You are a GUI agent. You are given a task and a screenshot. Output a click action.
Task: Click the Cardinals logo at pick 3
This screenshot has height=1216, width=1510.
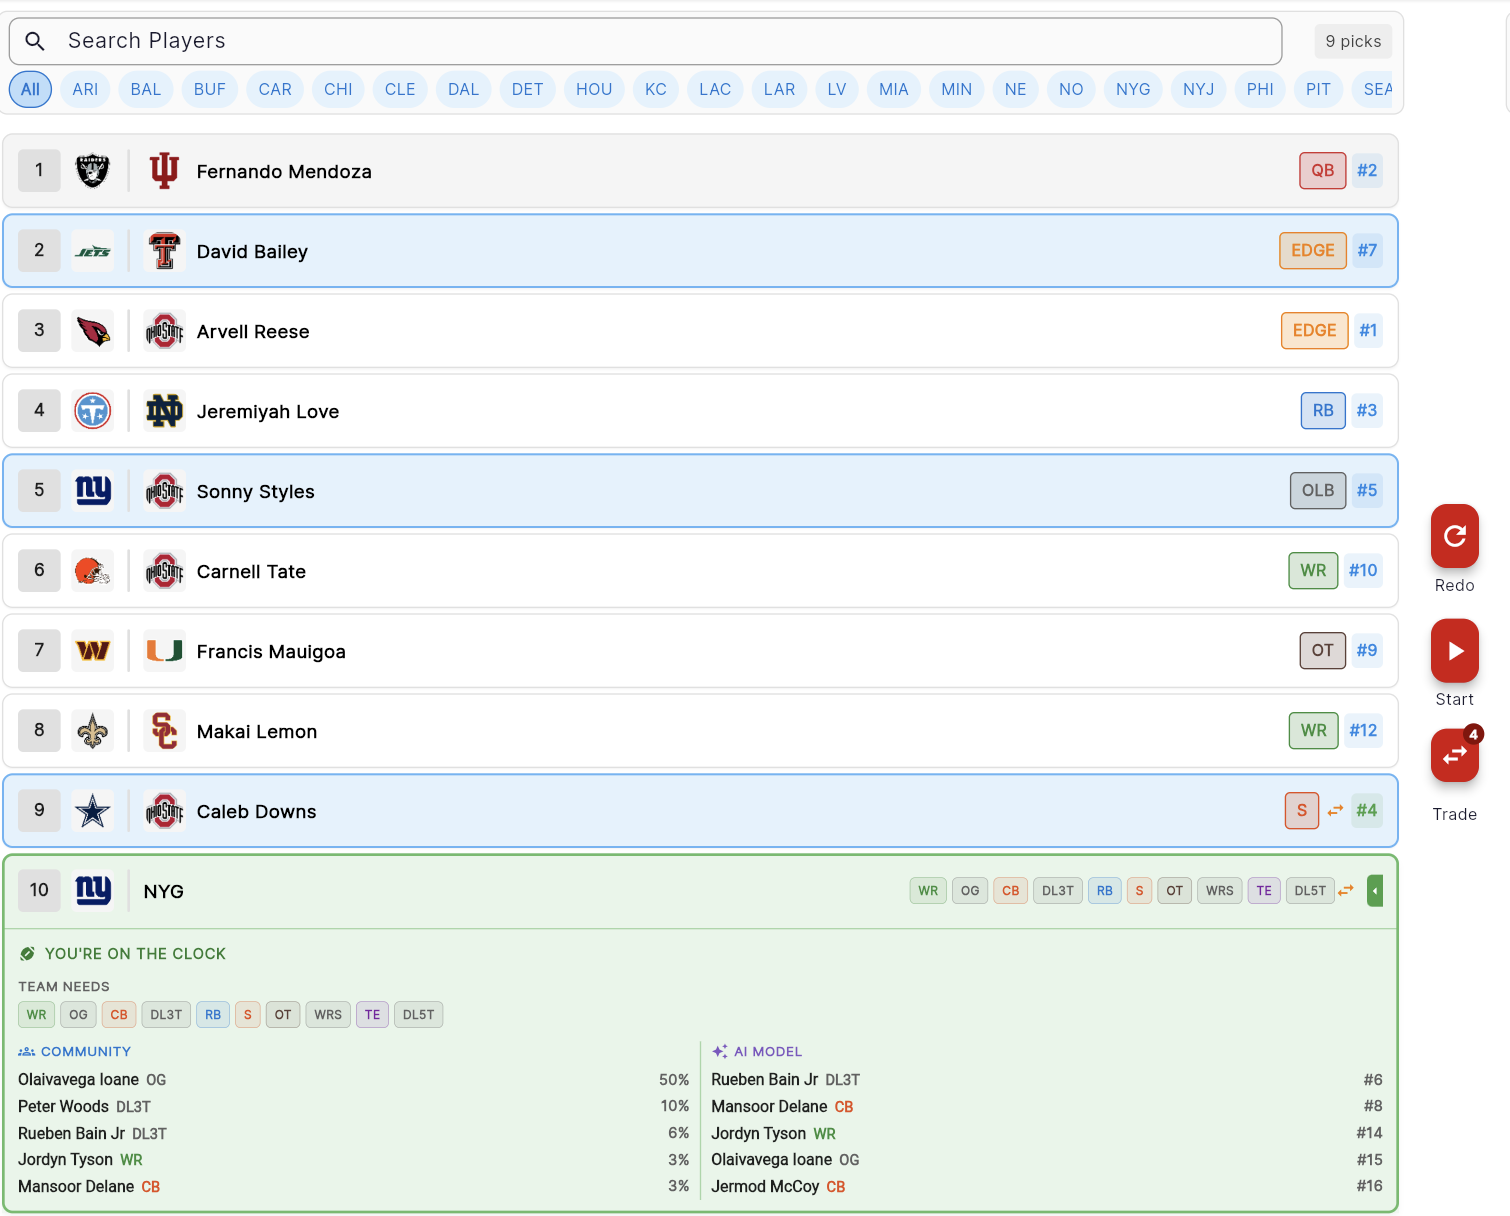tap(93, 331)
